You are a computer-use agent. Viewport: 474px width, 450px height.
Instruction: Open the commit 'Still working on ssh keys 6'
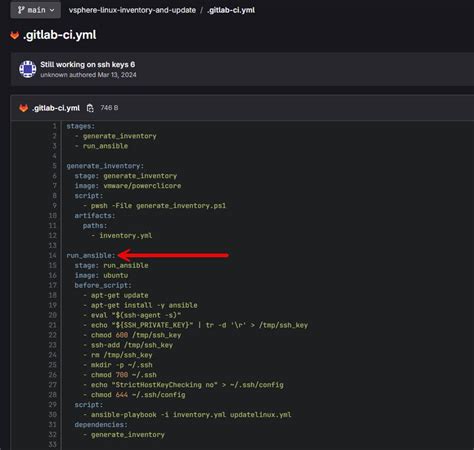tap(88, 64)
